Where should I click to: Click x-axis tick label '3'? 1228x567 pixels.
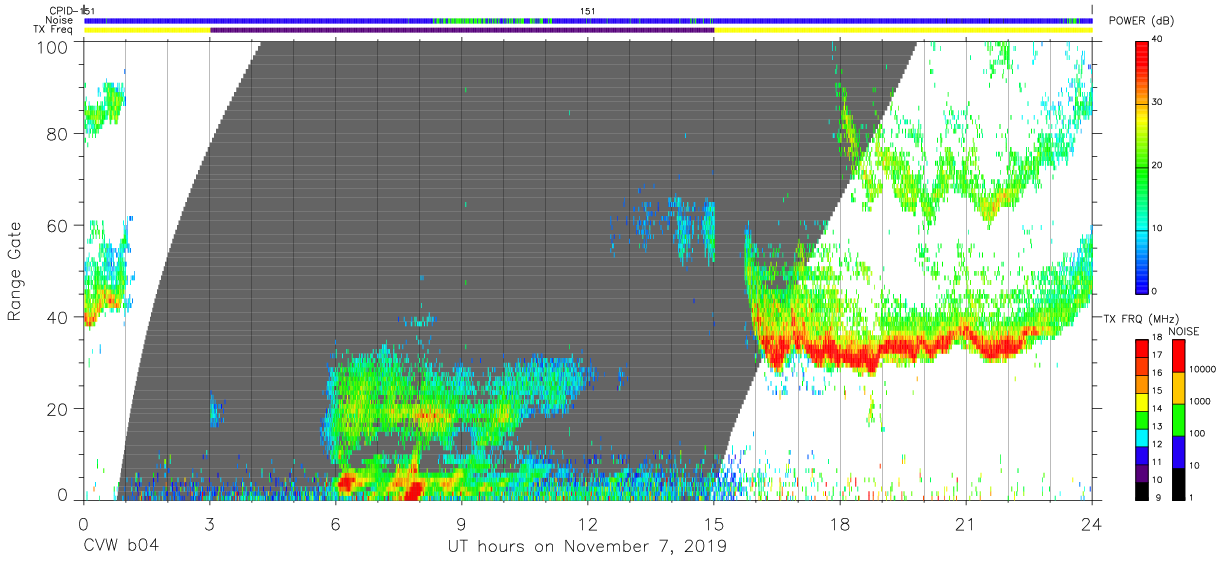click(x=209, y=524)
